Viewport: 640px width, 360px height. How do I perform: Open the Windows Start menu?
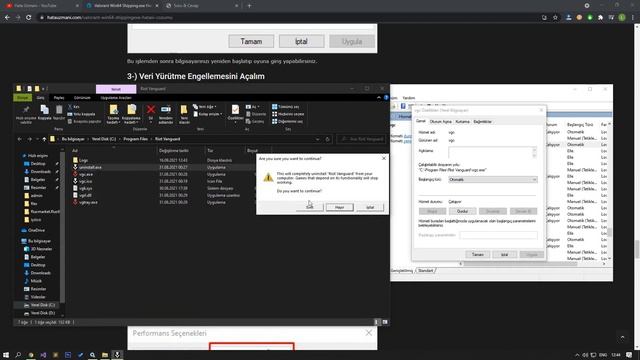(x=6, y=355)
